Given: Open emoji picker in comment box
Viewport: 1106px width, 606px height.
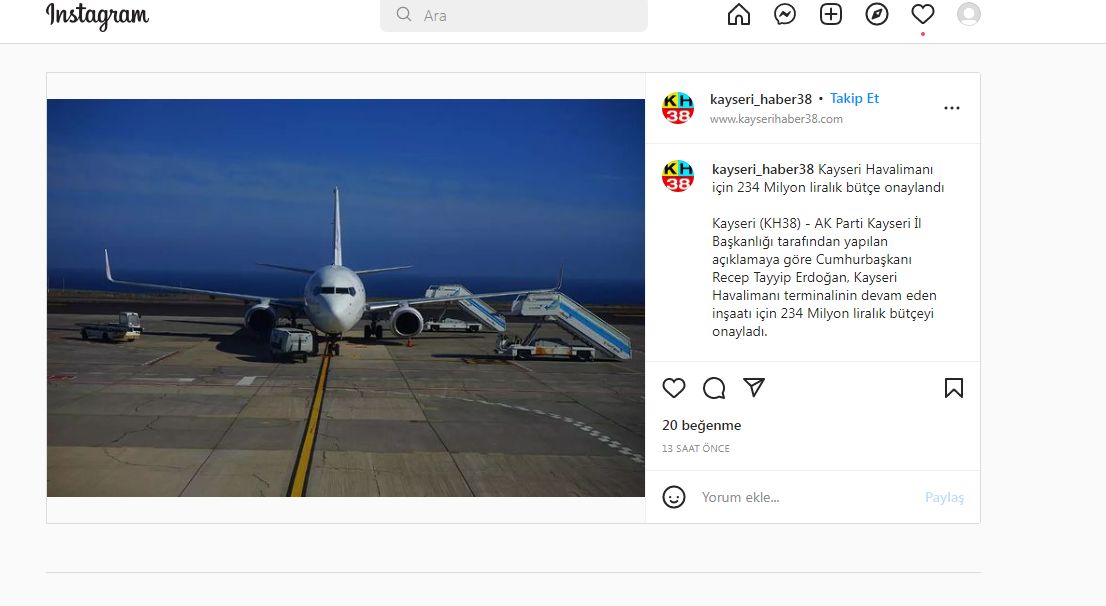Looking at the screenshot, I should (x=675, y=497).
